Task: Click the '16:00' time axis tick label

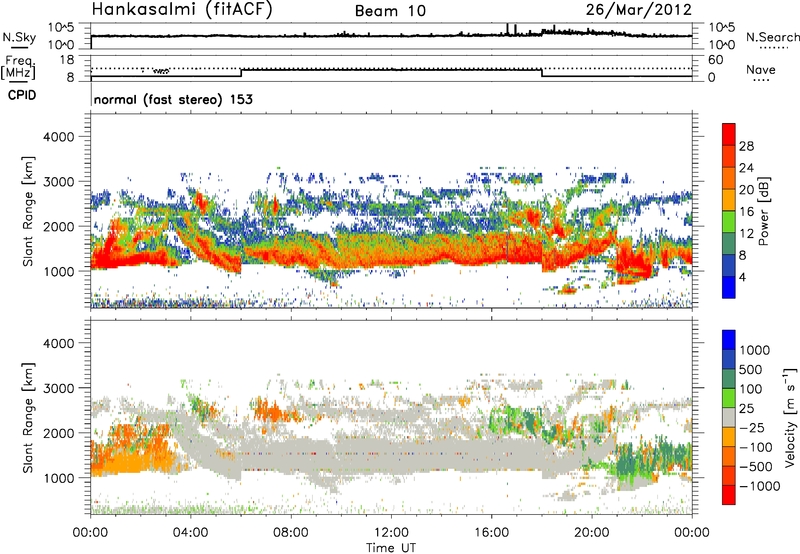Action: click(x=492, y=533)
